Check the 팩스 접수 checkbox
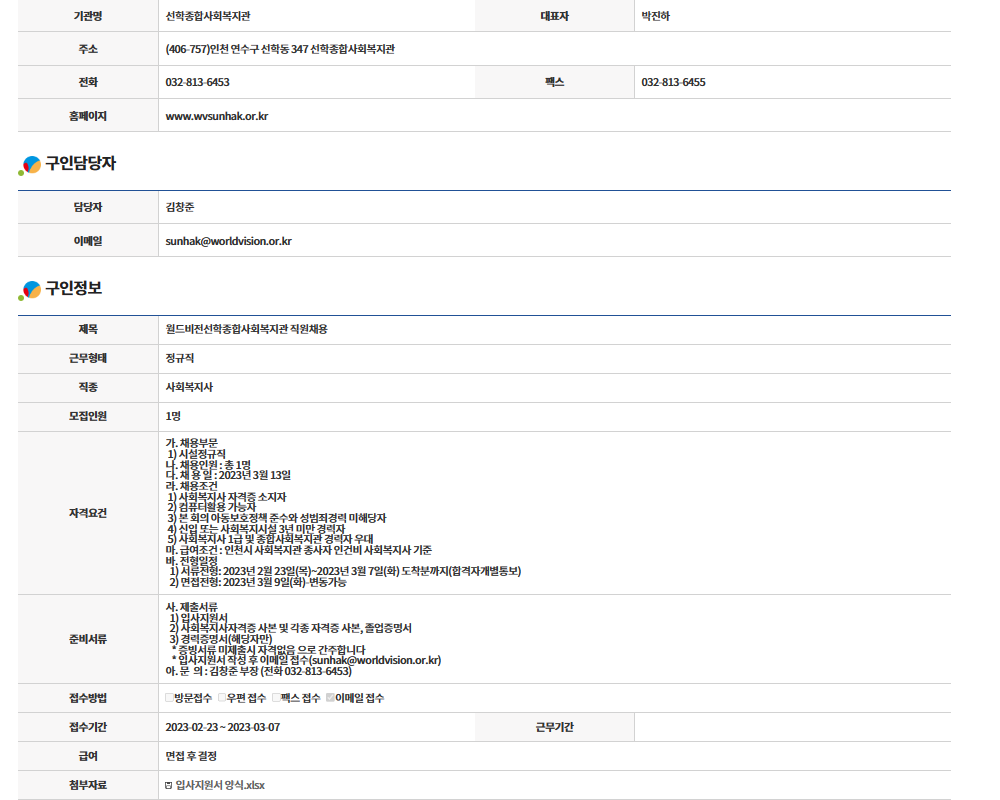This screenshot has width=1000, height=800. pos(276,698)
